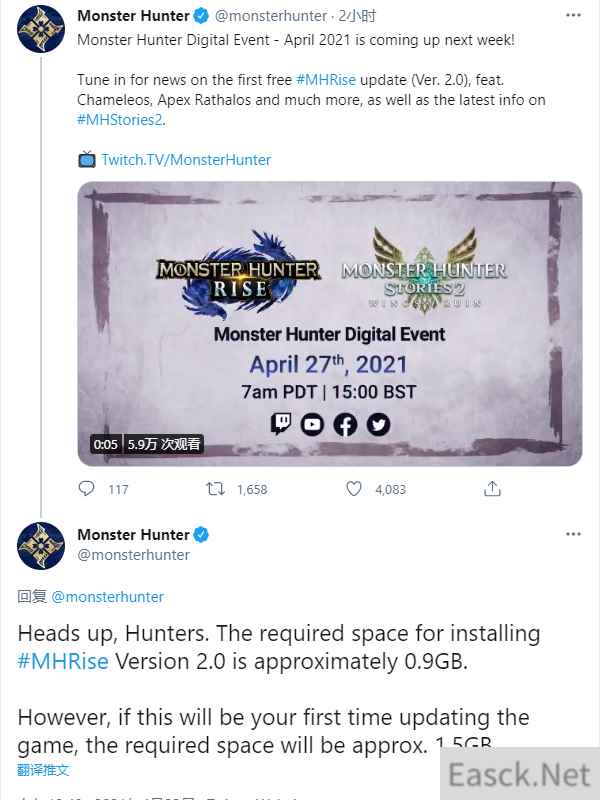Image resolution: width=600 pixels, height=800 pixels.
Task: Open the #MHStories2 hashtag link
Action: 120,120
